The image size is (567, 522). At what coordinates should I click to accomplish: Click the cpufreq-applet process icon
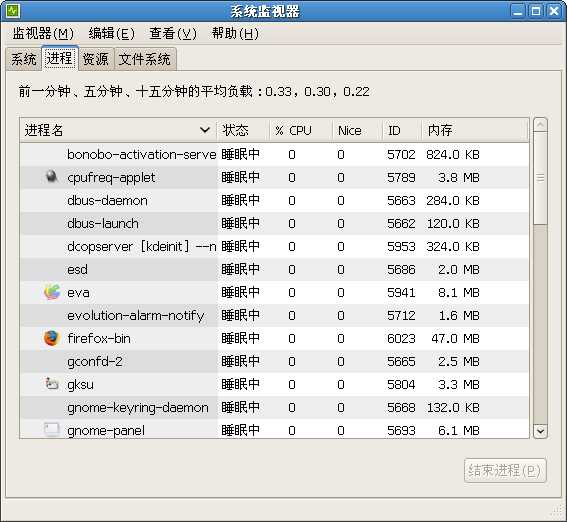52,177
